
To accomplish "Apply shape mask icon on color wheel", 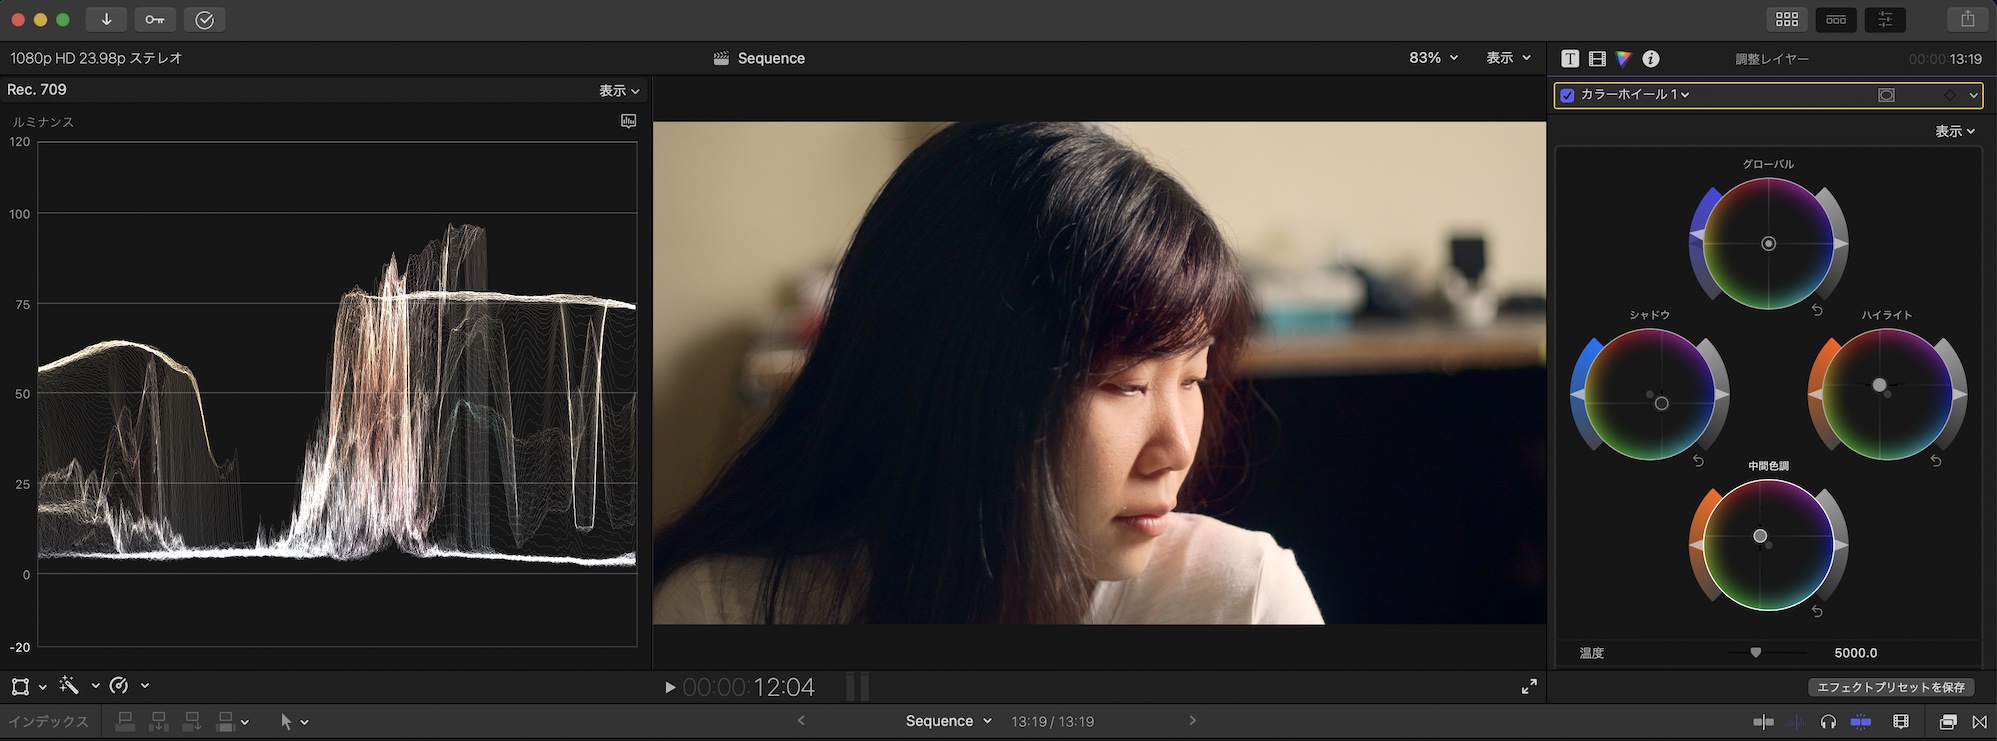I will 1886,95.
